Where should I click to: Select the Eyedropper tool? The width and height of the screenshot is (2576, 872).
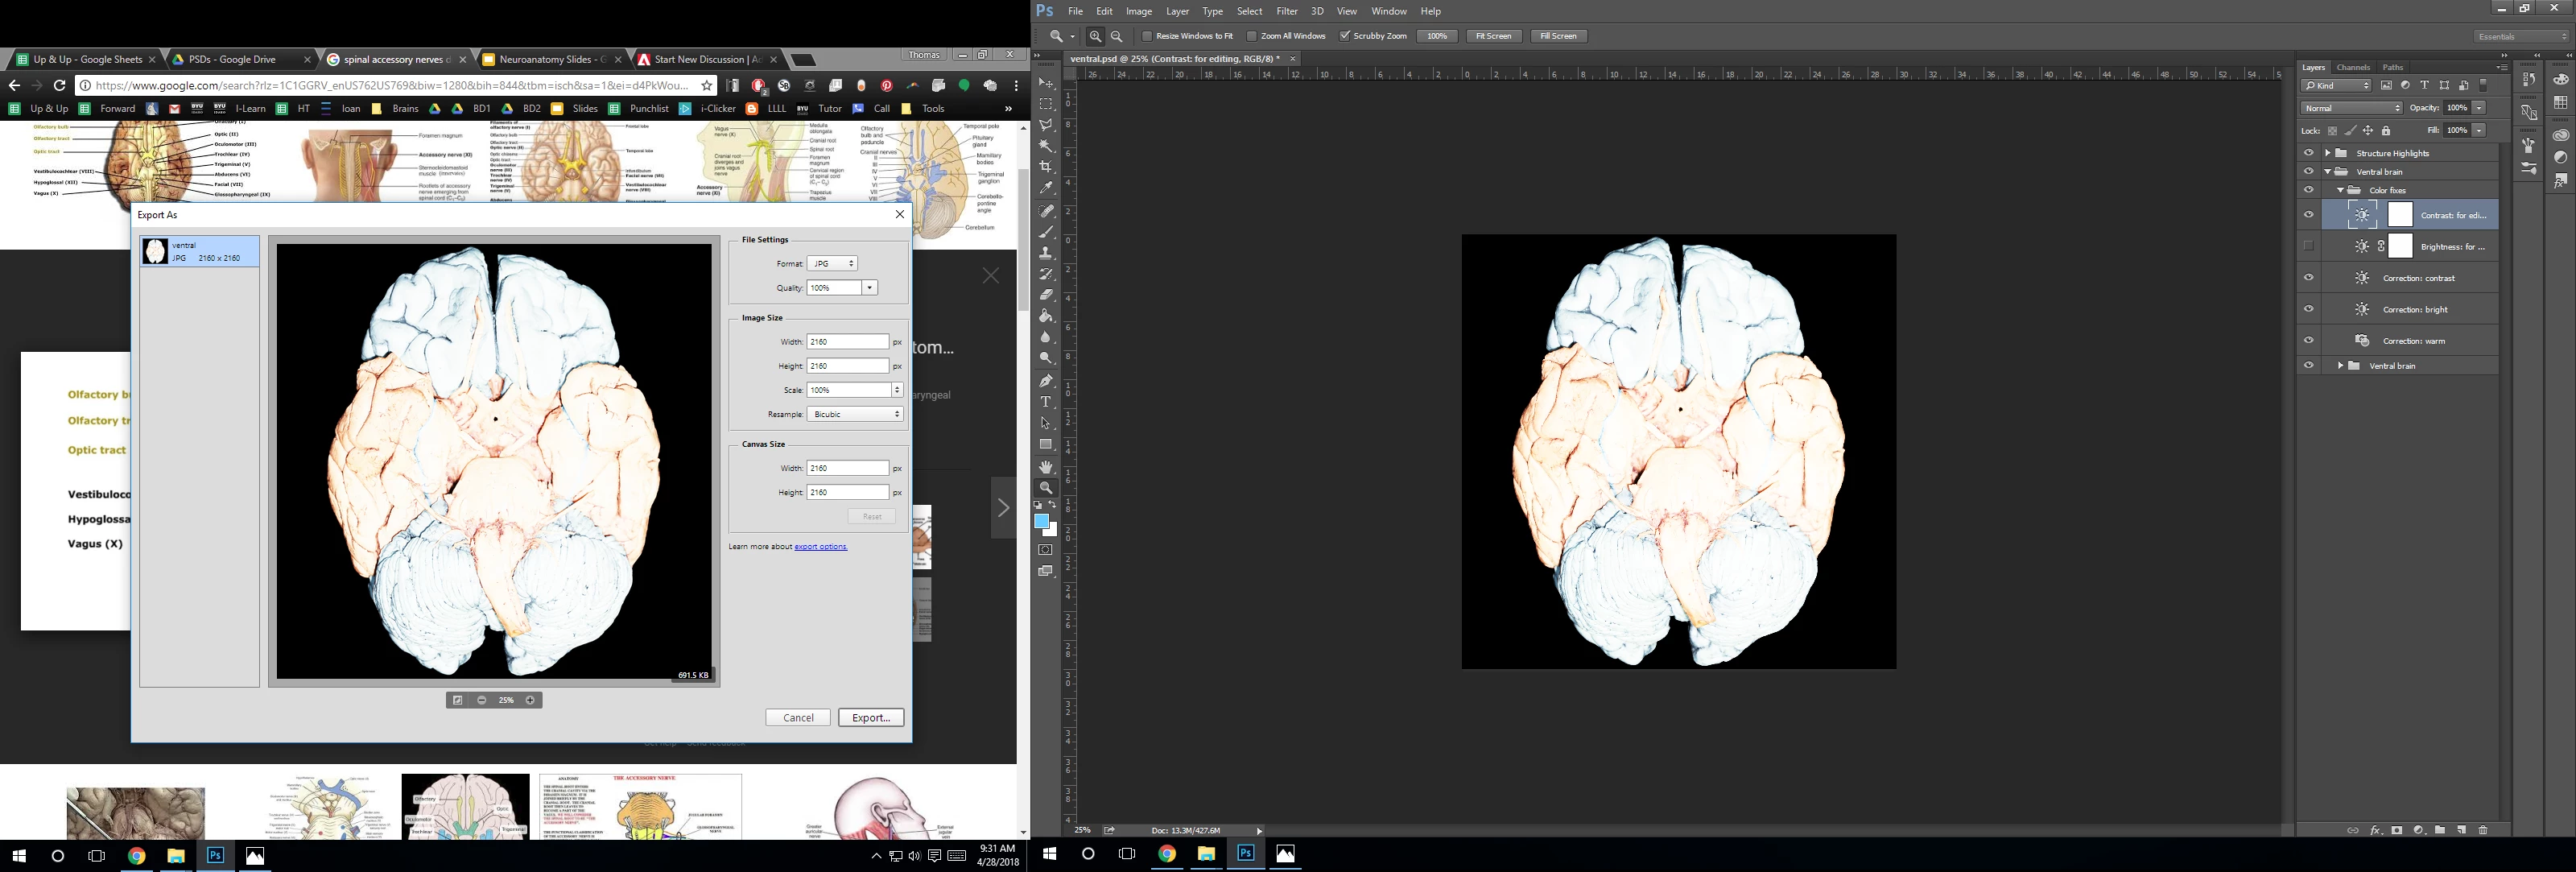[1046, 188]
